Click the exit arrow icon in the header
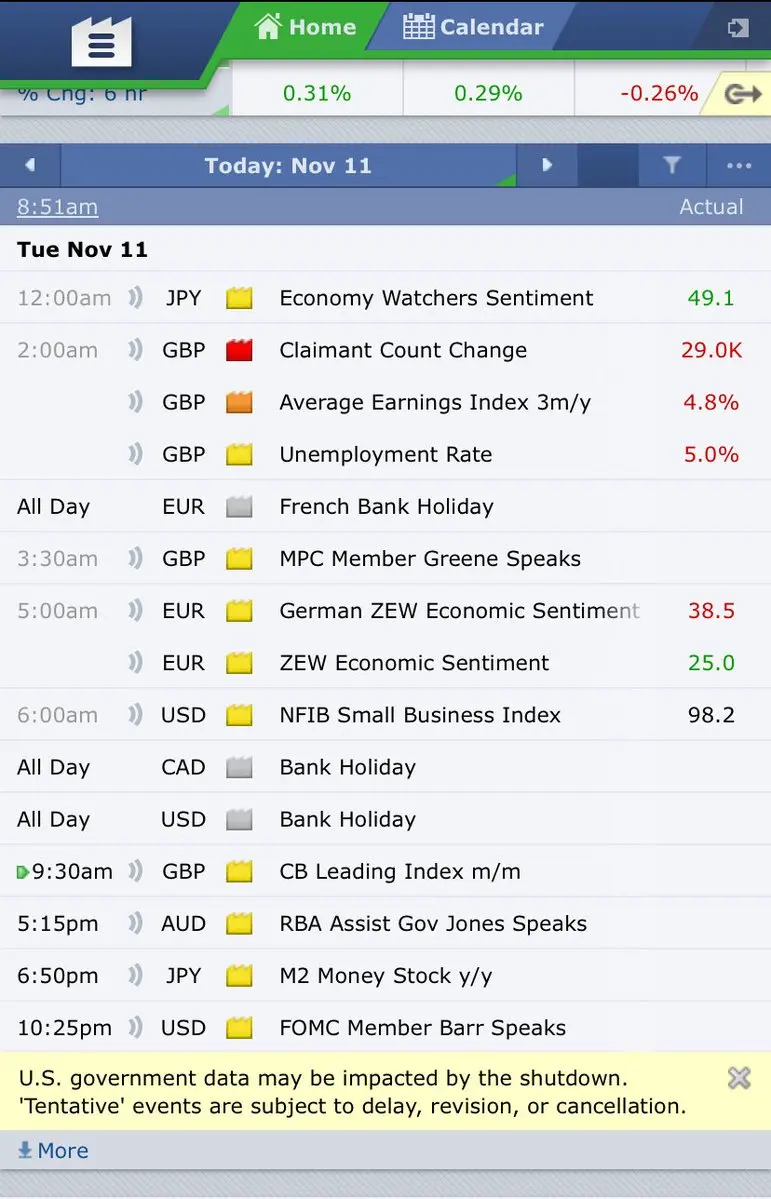 738,28
